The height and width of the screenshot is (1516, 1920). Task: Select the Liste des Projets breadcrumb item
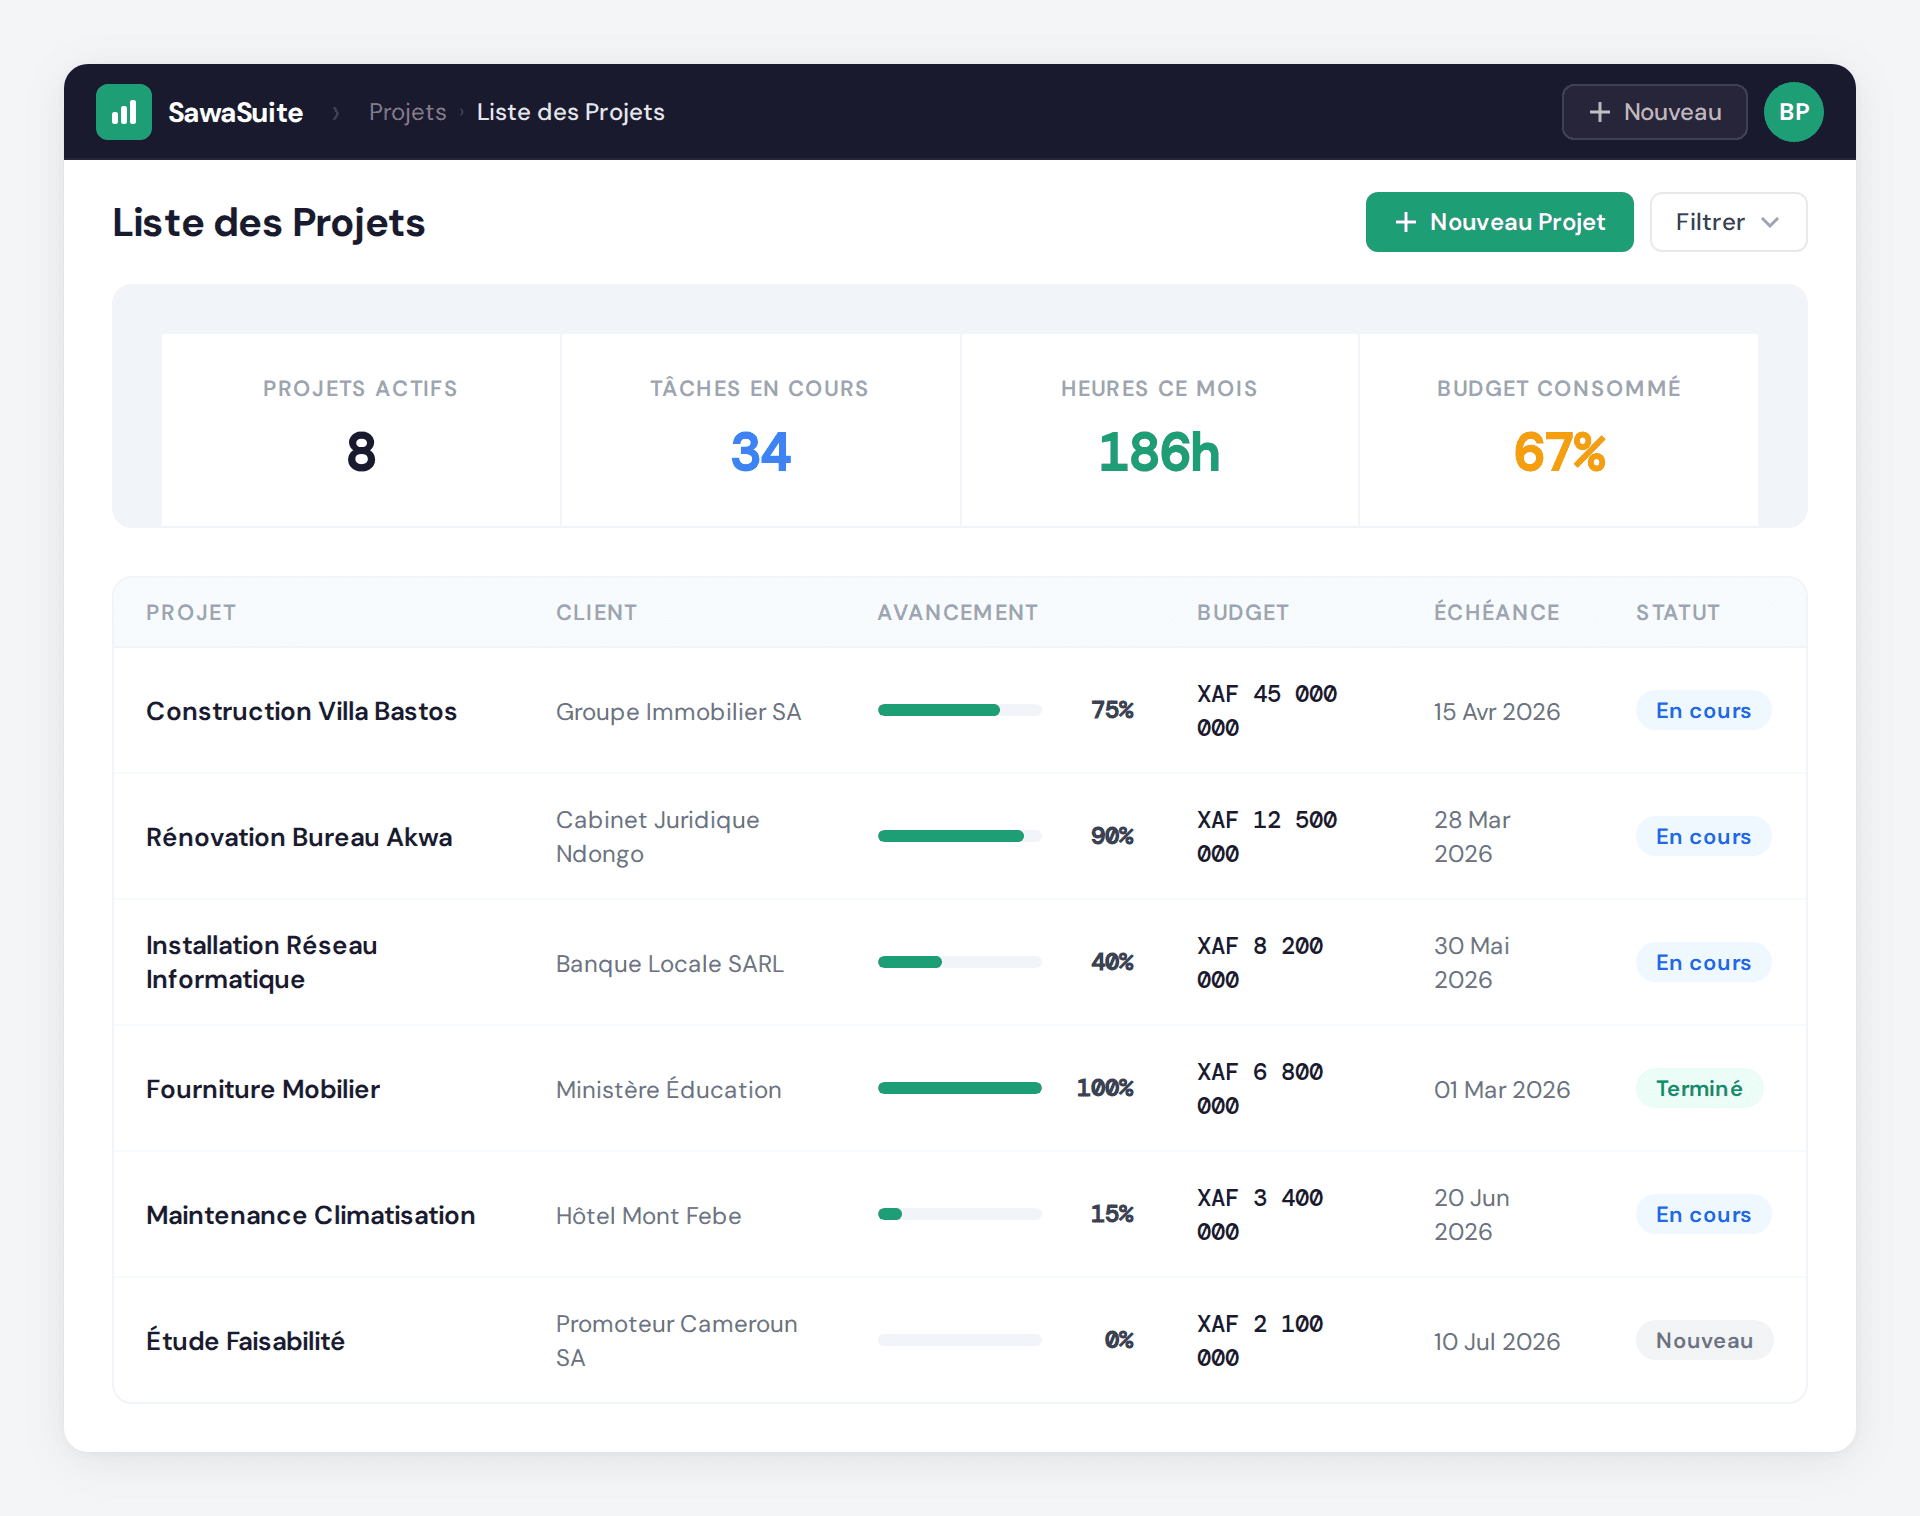pyautogui.click(x=570, y=112)
